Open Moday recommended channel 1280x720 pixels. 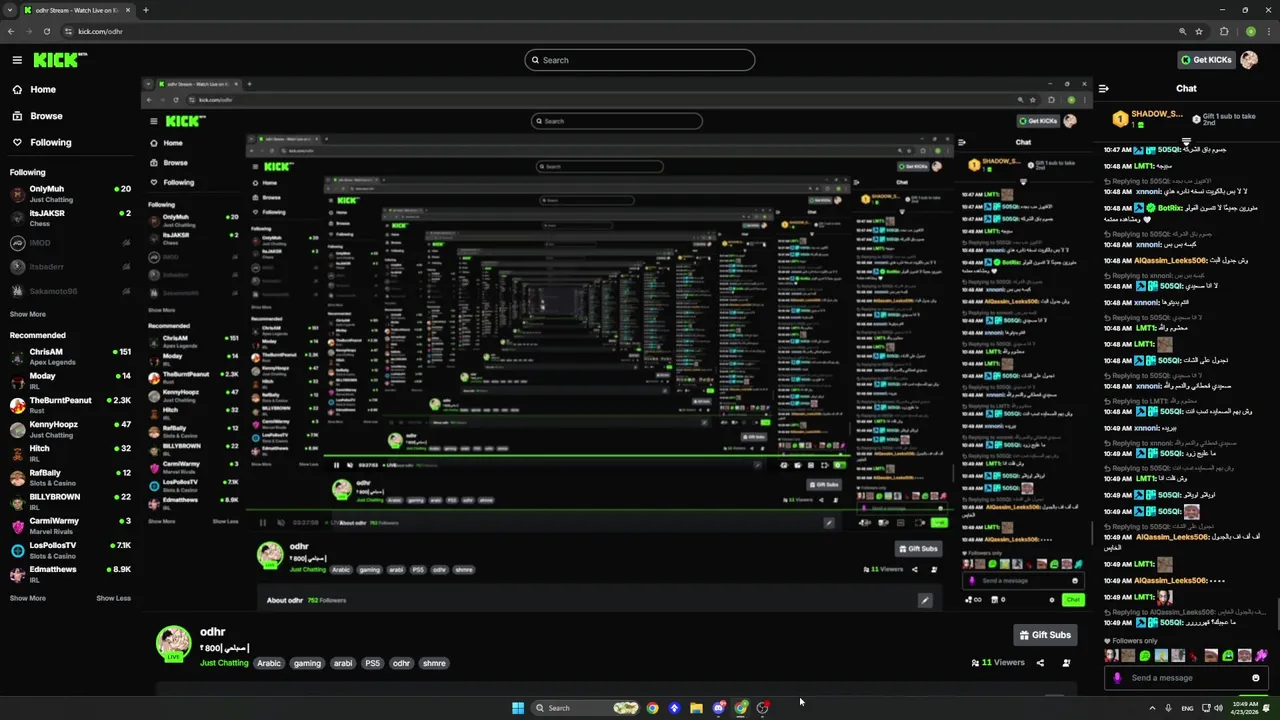tap(70, 380)
